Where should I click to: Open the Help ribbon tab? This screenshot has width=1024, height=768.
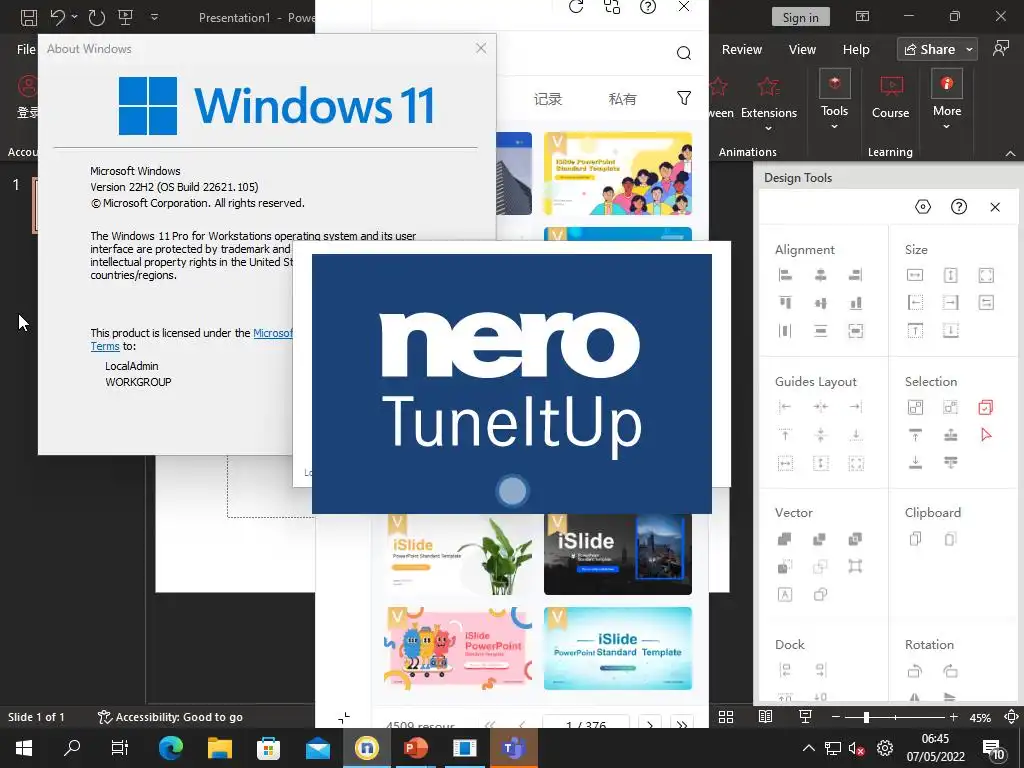point(856,50)
